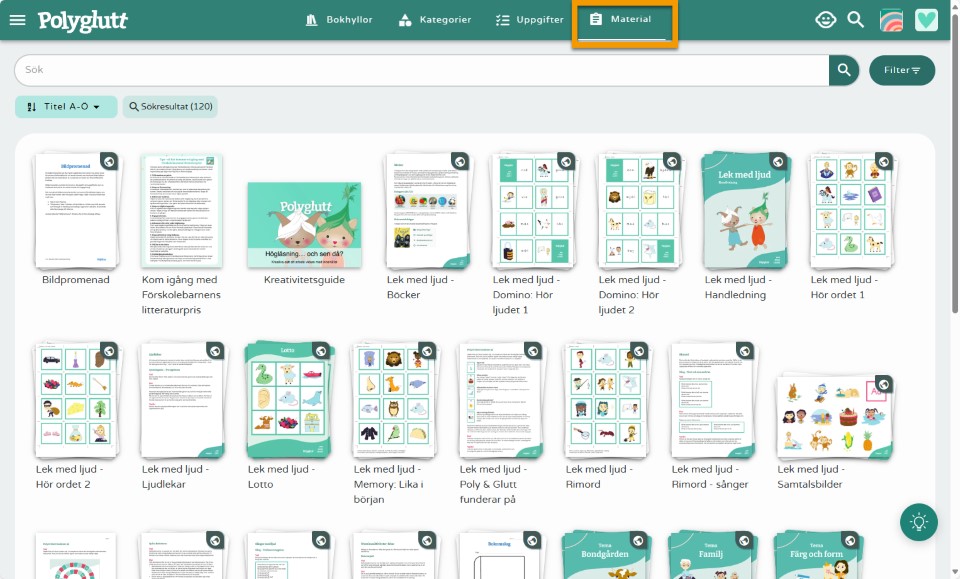Open the Filter options
Screen dimensions: 960x579
(x=902, y=70)
